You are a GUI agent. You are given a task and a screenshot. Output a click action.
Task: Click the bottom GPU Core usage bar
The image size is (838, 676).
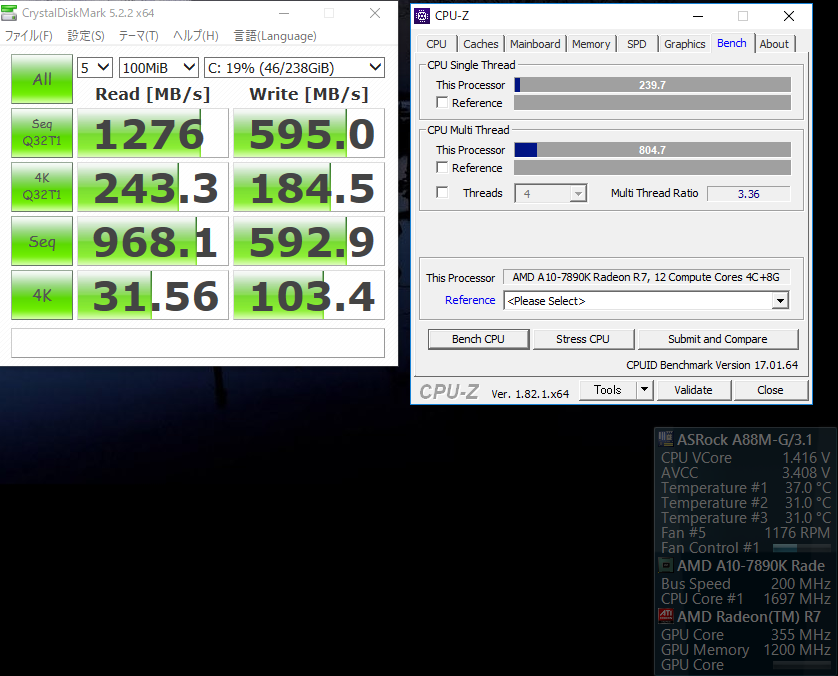coord(801,665)
